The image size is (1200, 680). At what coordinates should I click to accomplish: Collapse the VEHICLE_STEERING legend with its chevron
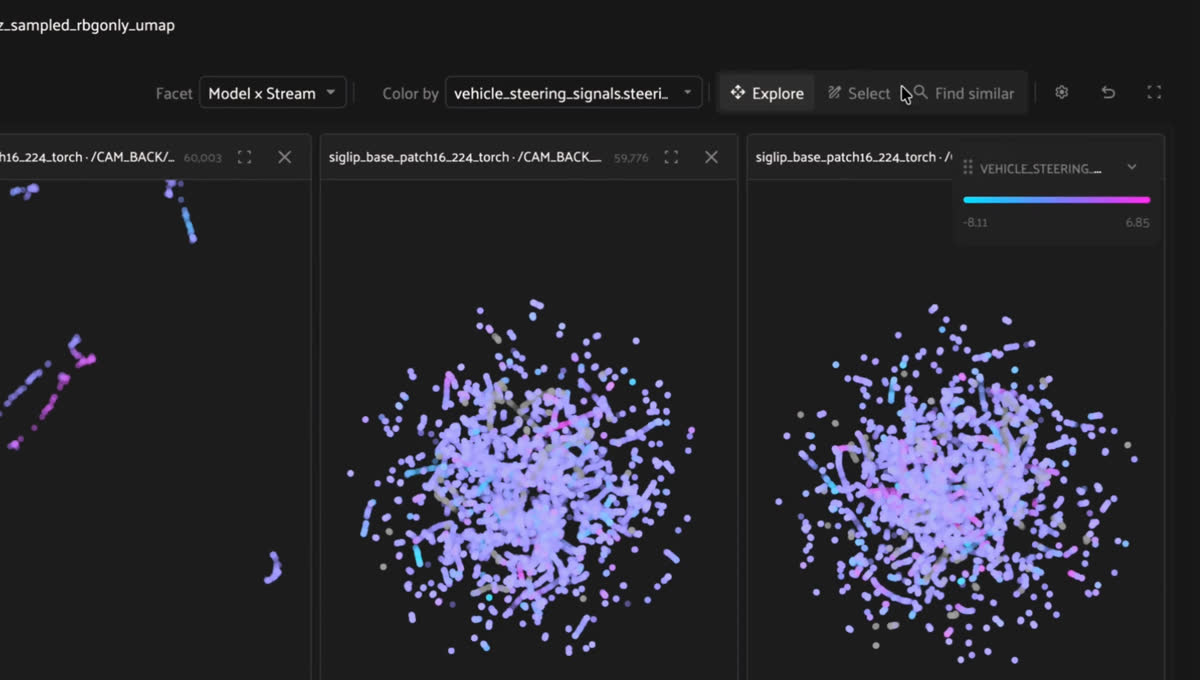click(1132, 167)
